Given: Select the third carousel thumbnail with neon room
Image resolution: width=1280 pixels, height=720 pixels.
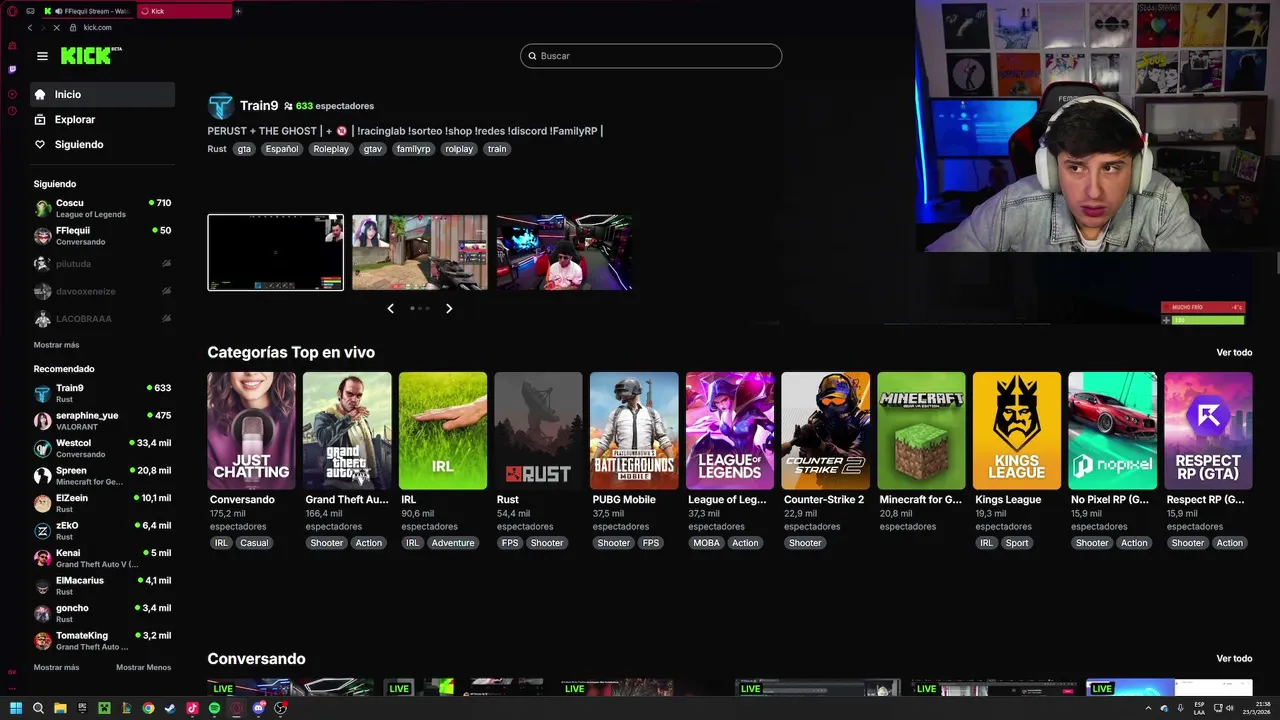Looking at the screenshot, I should coord(564,252).
